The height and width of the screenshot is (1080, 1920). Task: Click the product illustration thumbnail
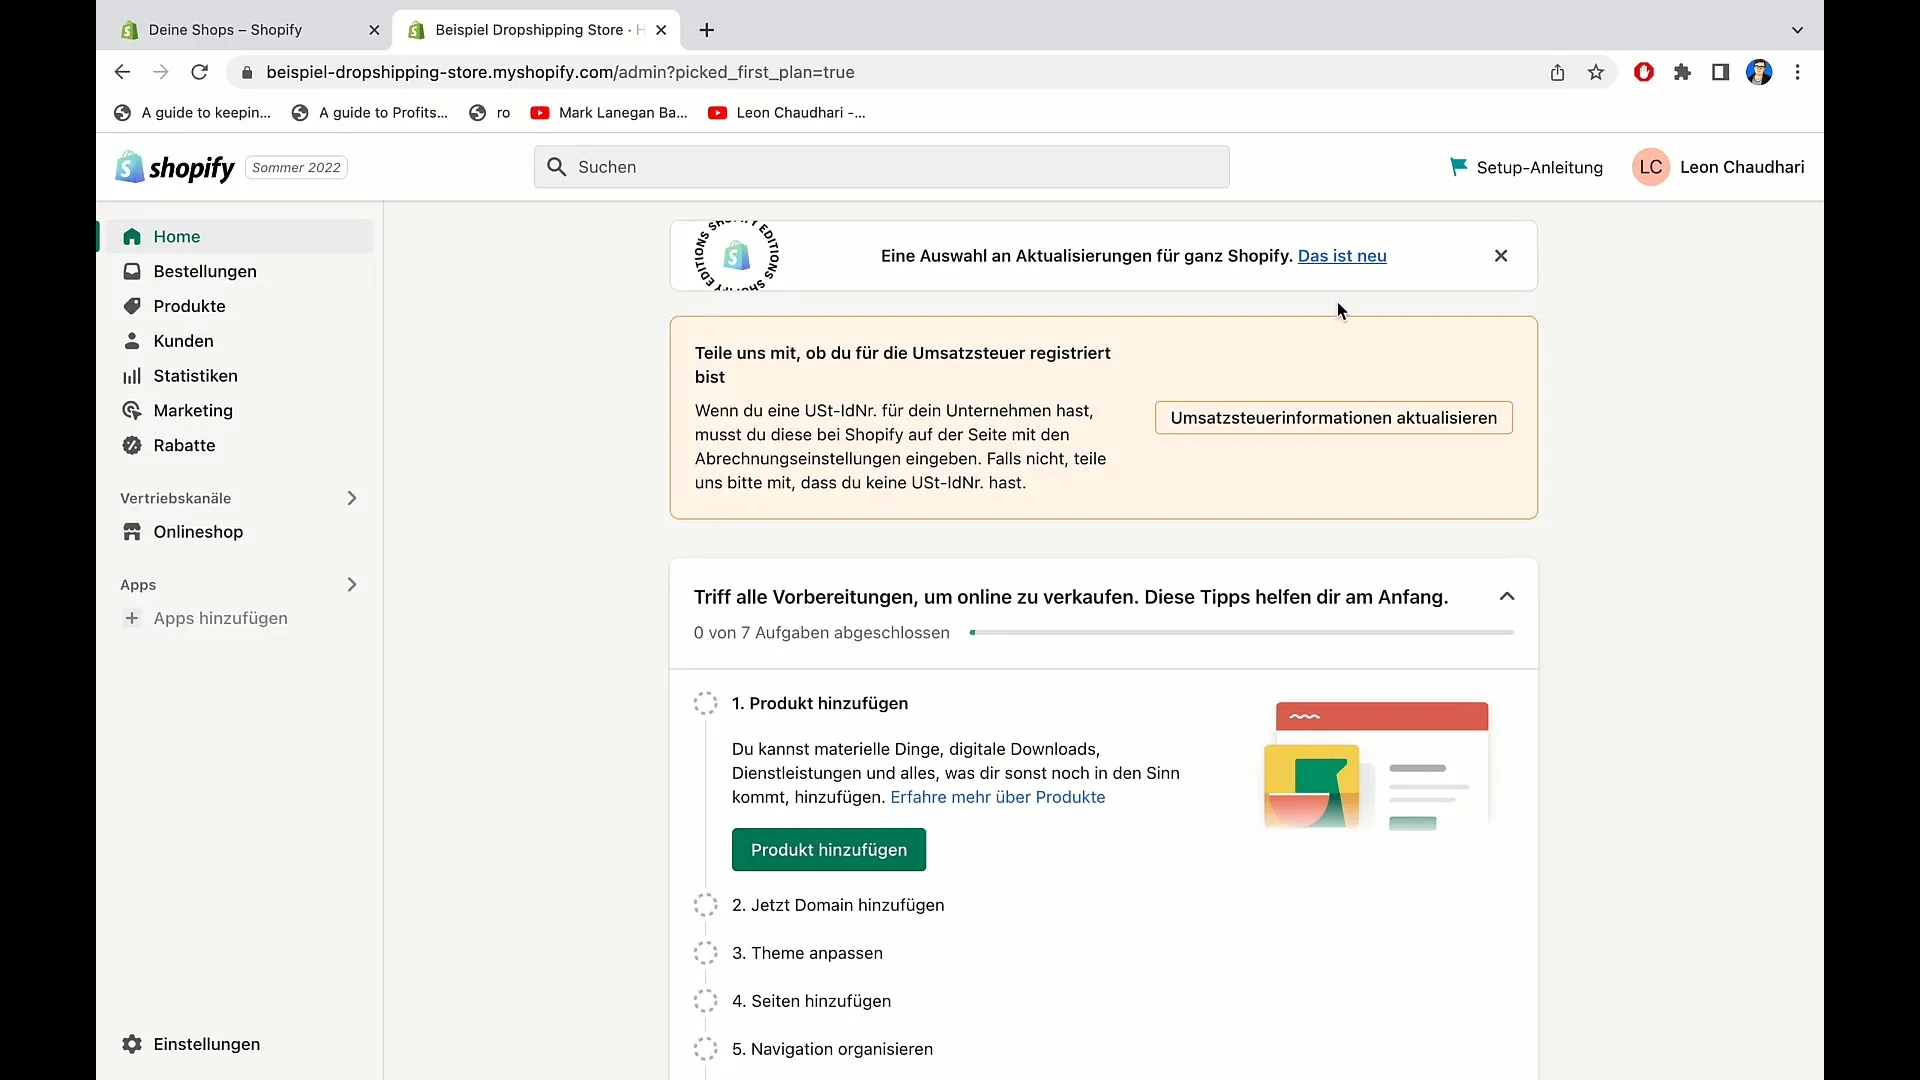tap(1377, 766)
